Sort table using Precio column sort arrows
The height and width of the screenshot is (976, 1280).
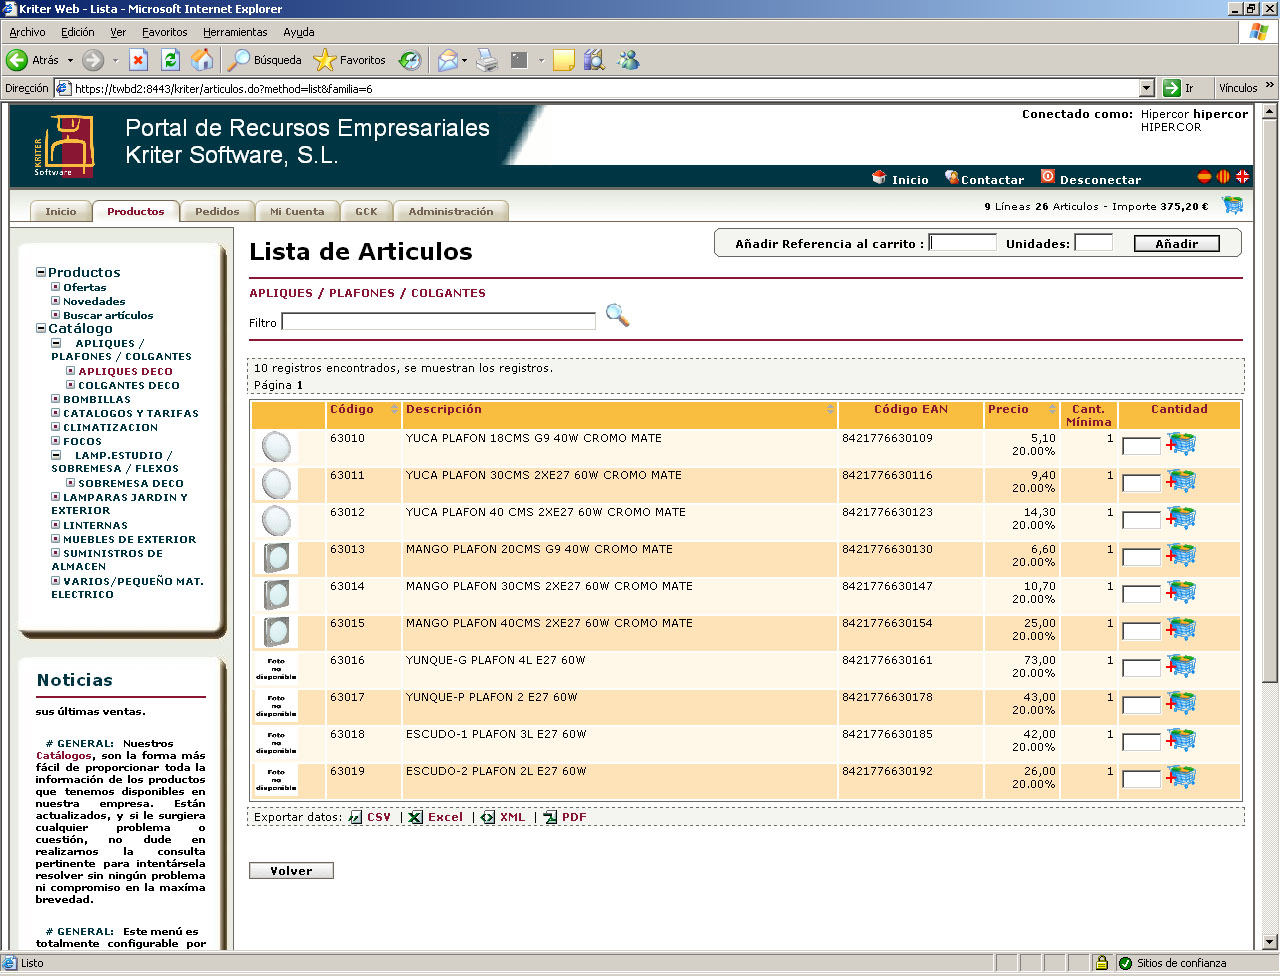point(1052,410)
